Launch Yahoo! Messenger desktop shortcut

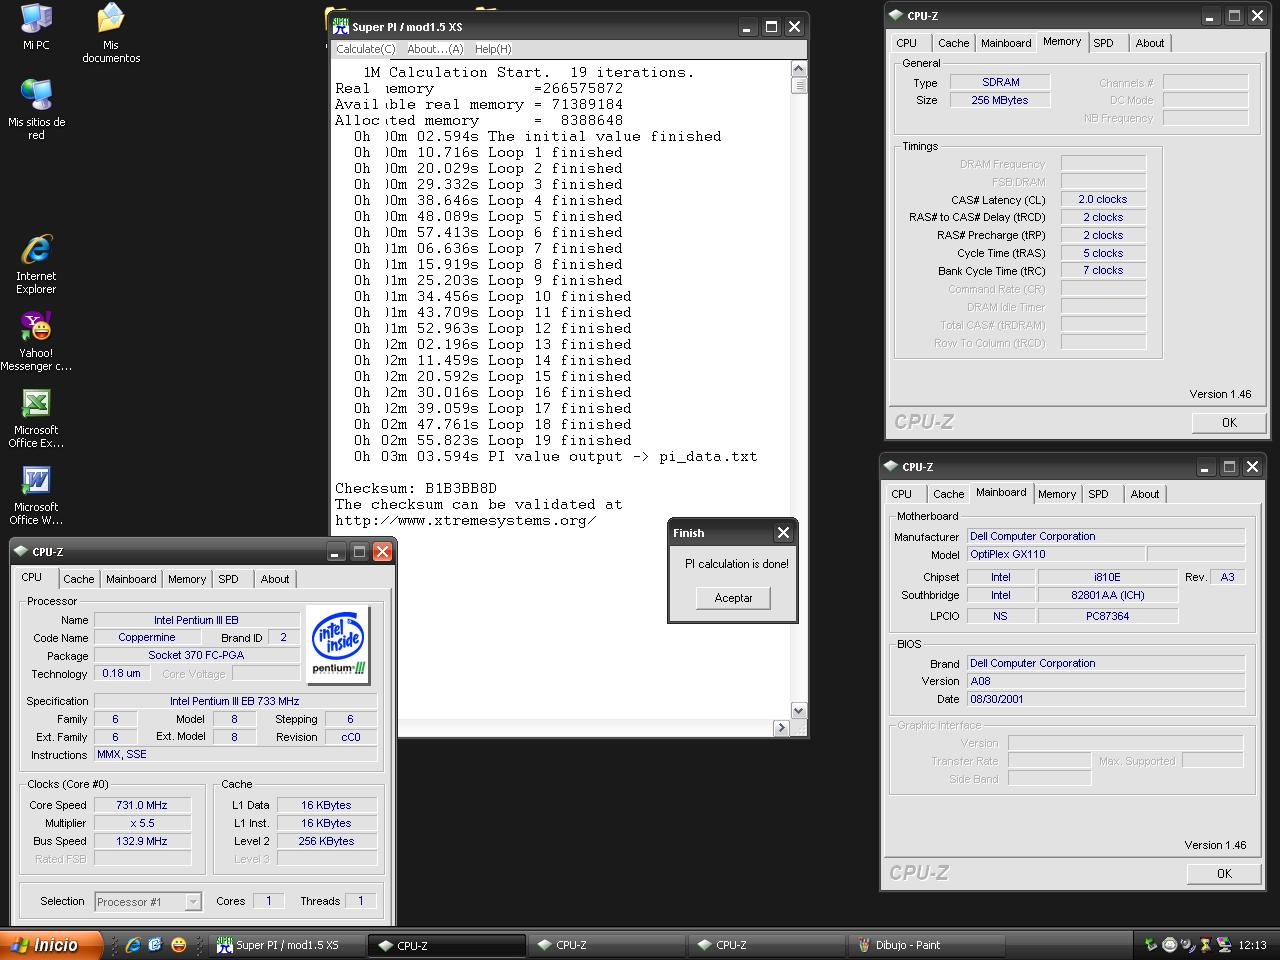coord(36,341)
